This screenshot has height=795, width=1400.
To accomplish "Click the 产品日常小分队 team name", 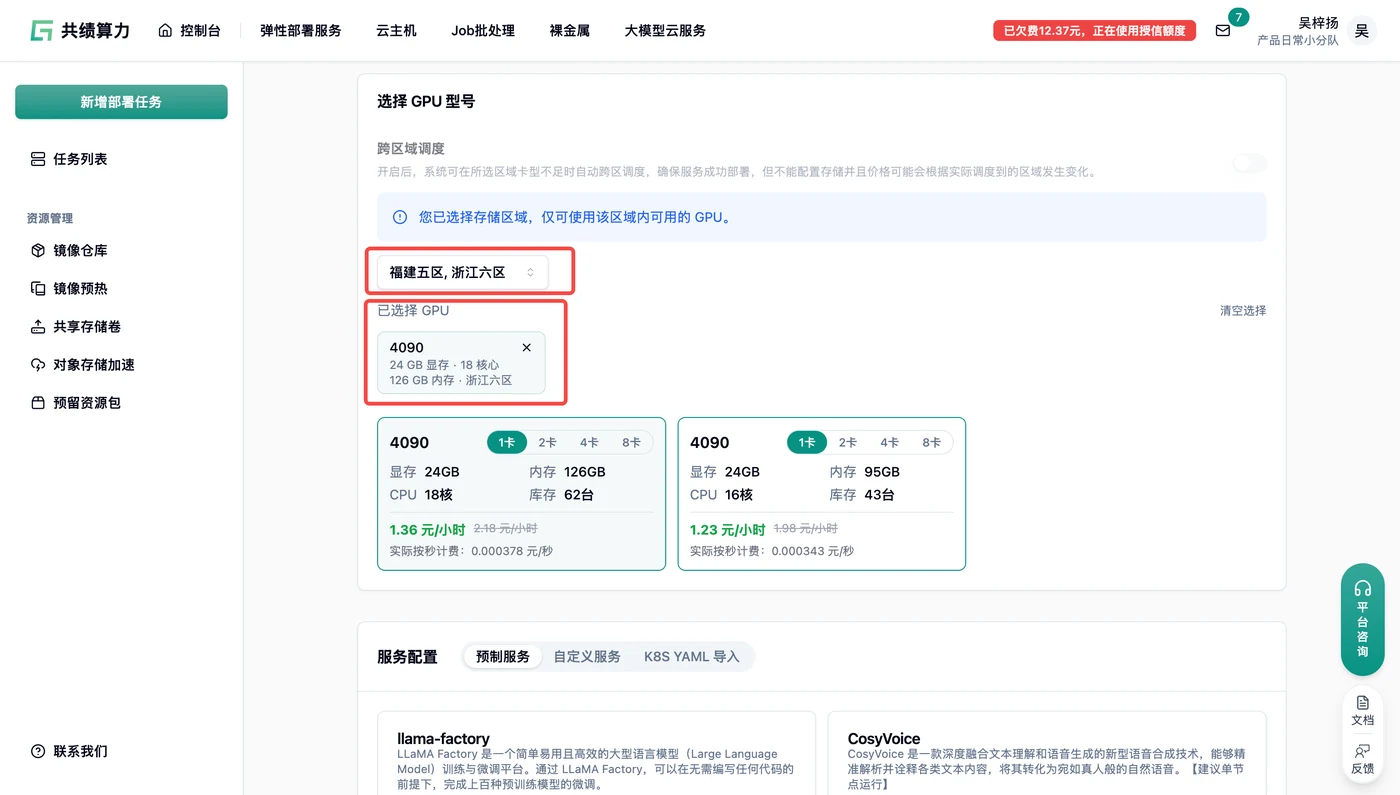I will pyautogui.click(x=1297, y=40).
